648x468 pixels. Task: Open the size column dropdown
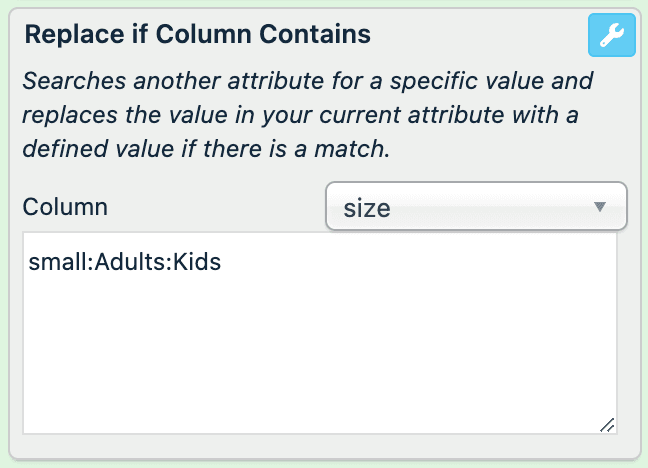(x=476, y=207)
